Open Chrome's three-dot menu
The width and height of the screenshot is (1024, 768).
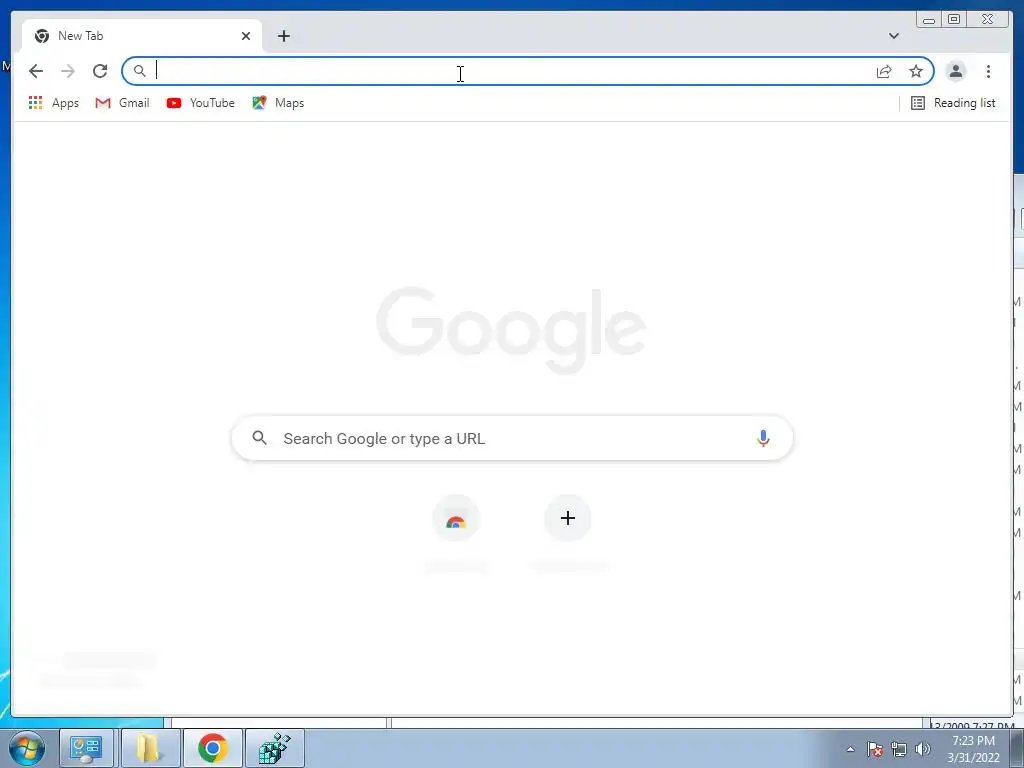988,71
